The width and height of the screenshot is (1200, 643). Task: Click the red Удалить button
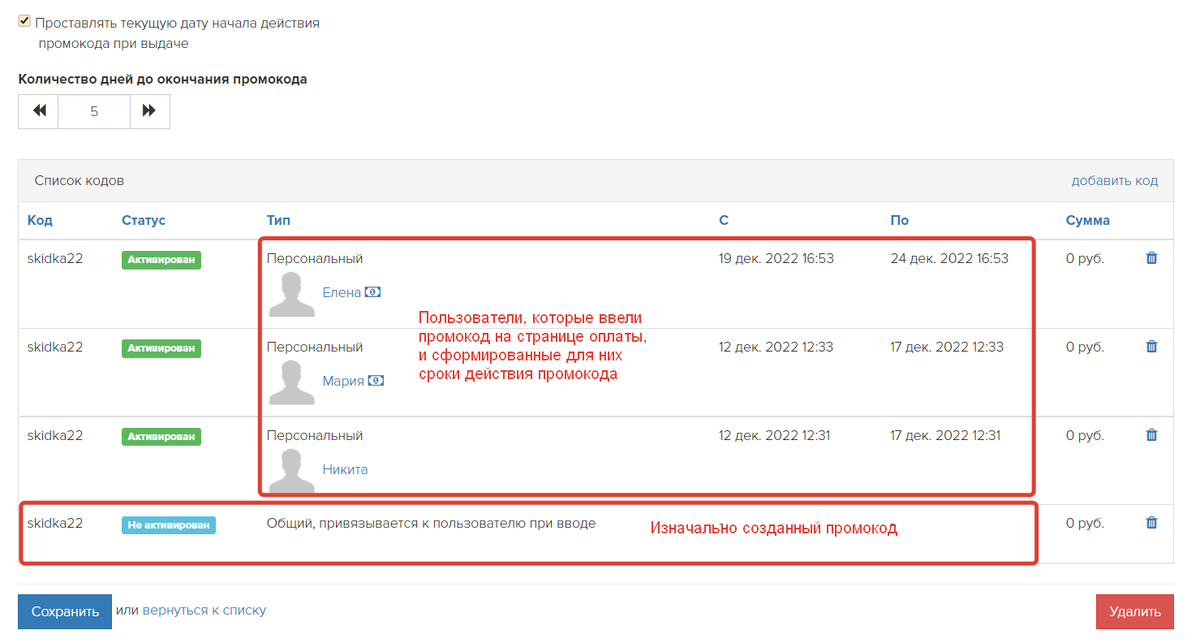pyautogui.click(x=1135, y=611)
